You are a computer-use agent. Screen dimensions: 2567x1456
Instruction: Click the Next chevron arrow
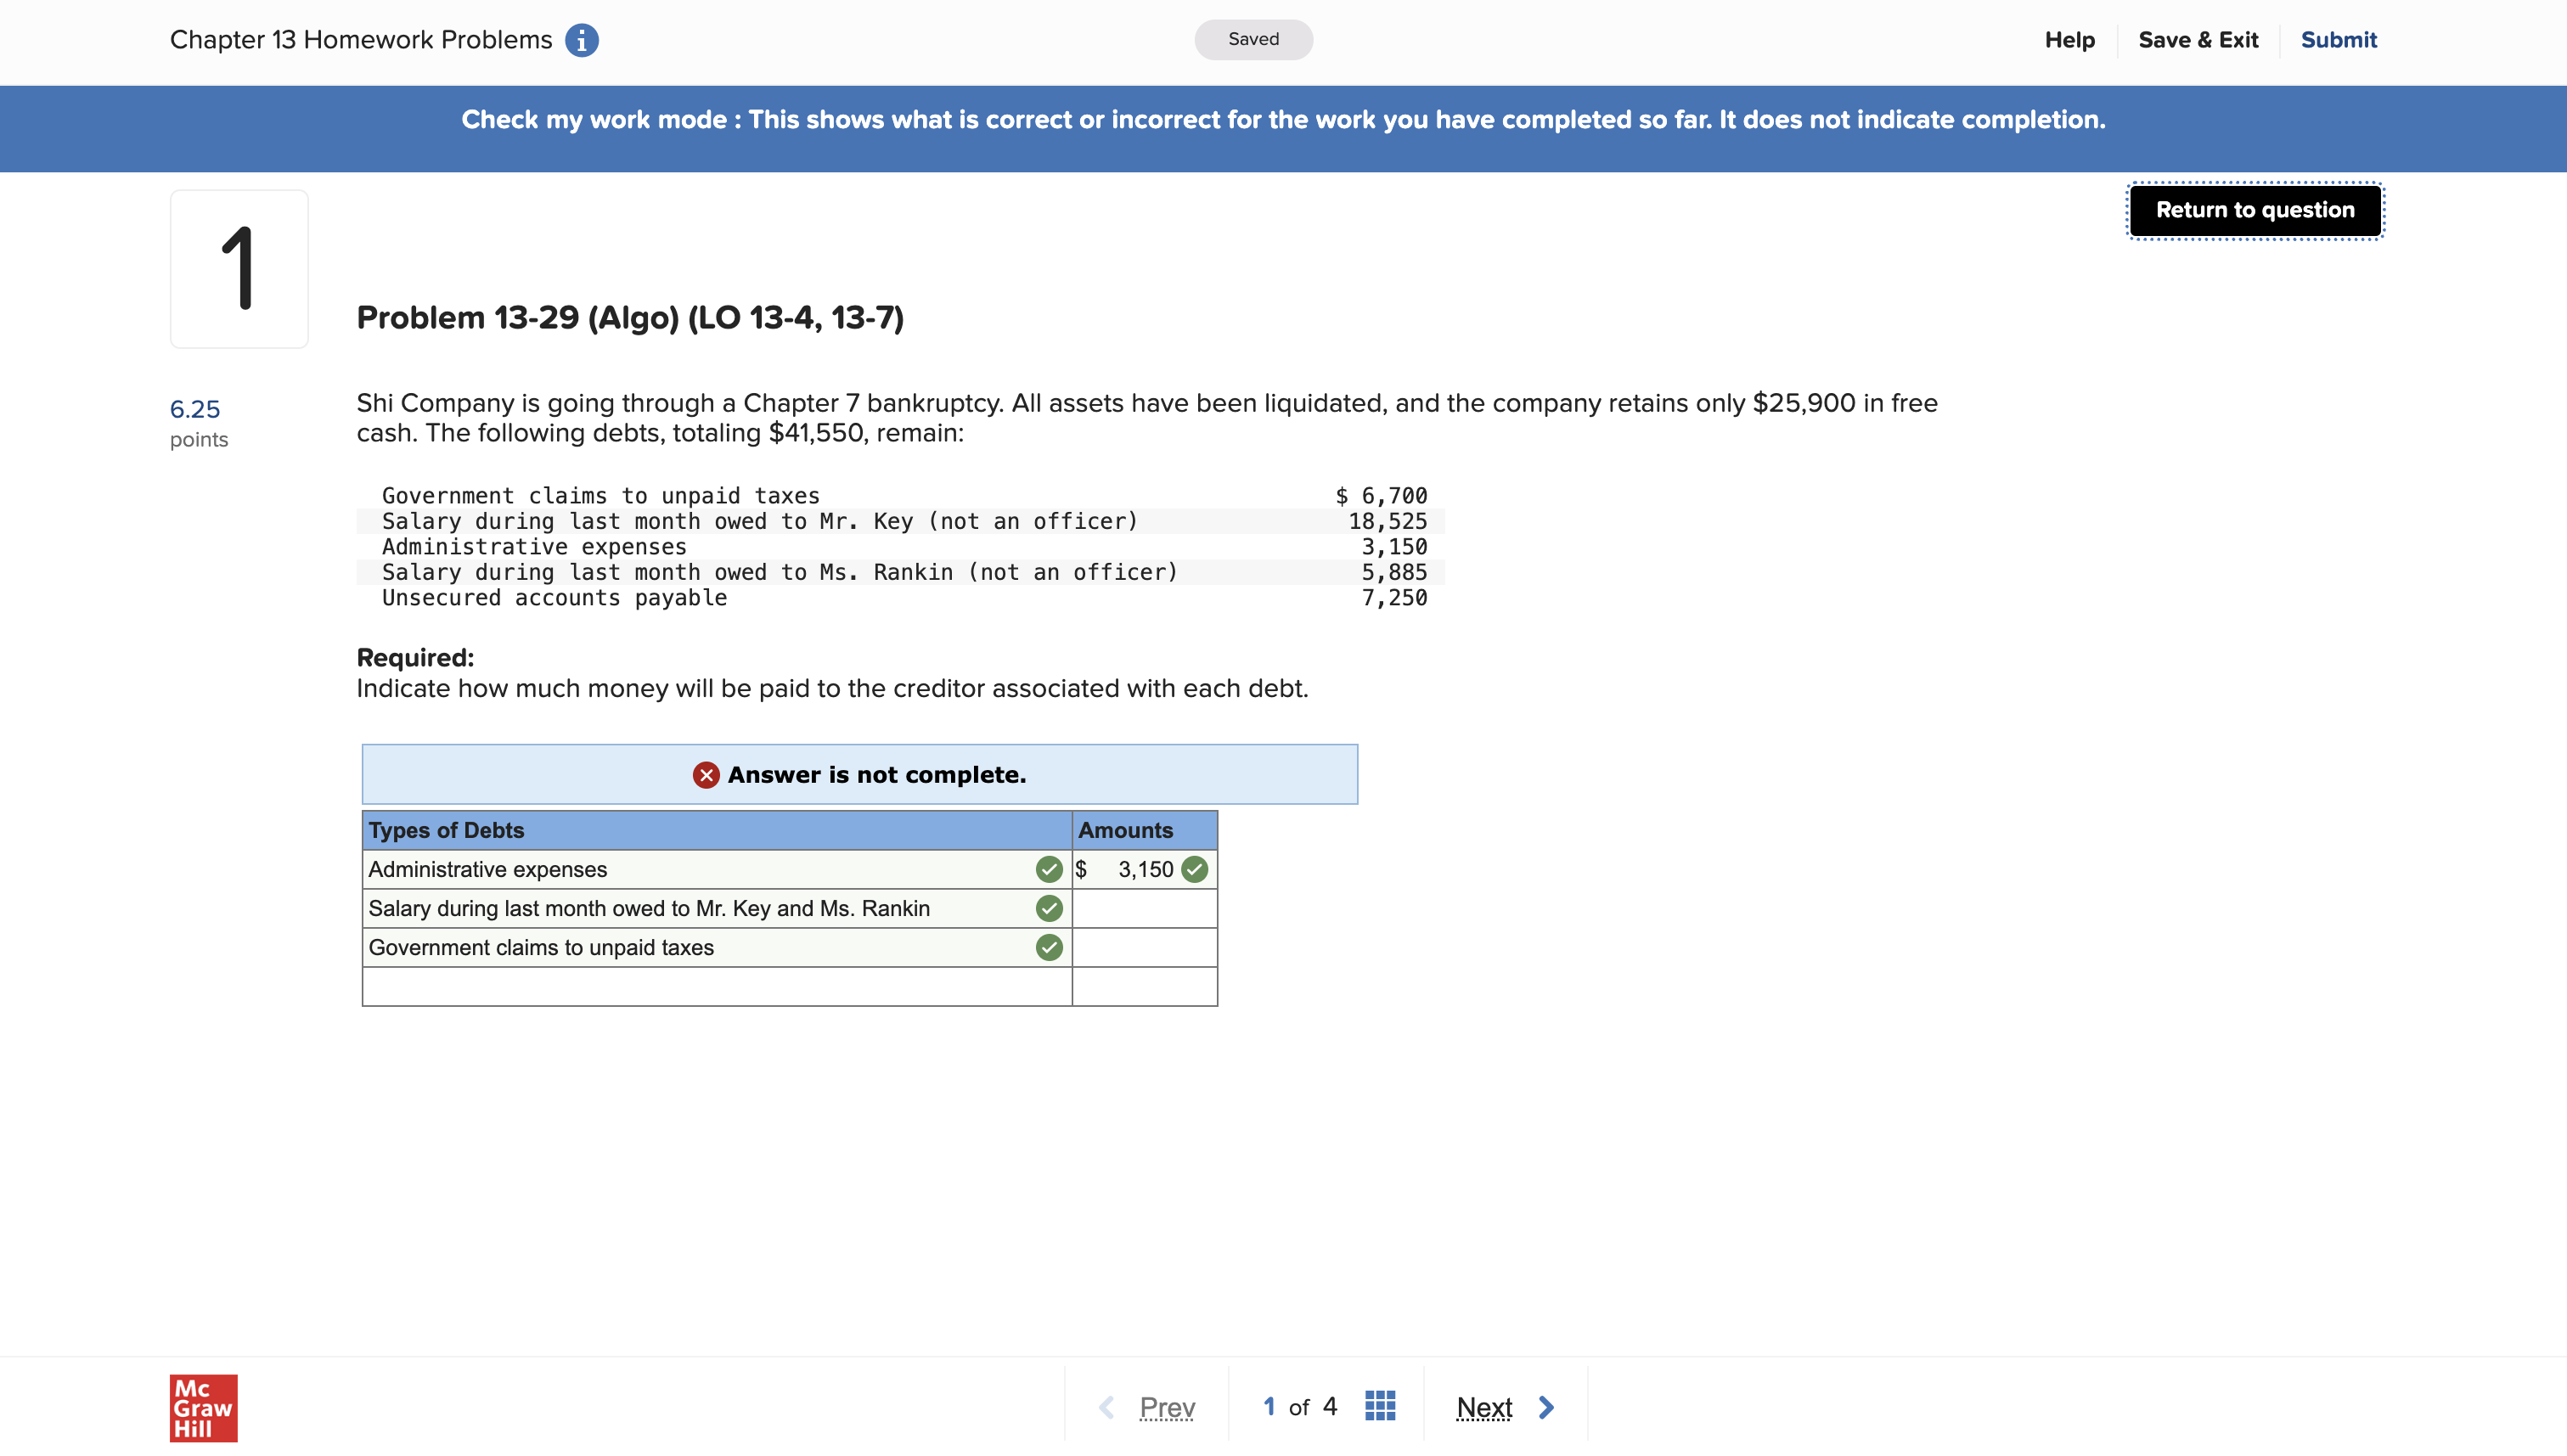click(1546, 1407)
